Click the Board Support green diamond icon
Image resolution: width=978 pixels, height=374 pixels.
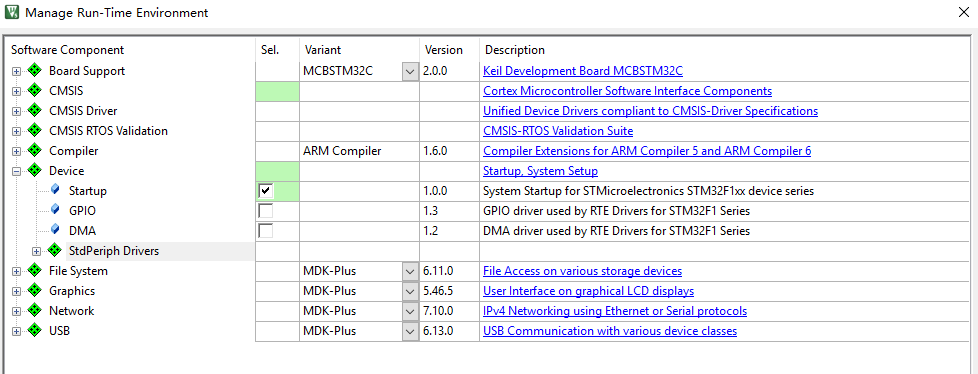click(34, 71)
